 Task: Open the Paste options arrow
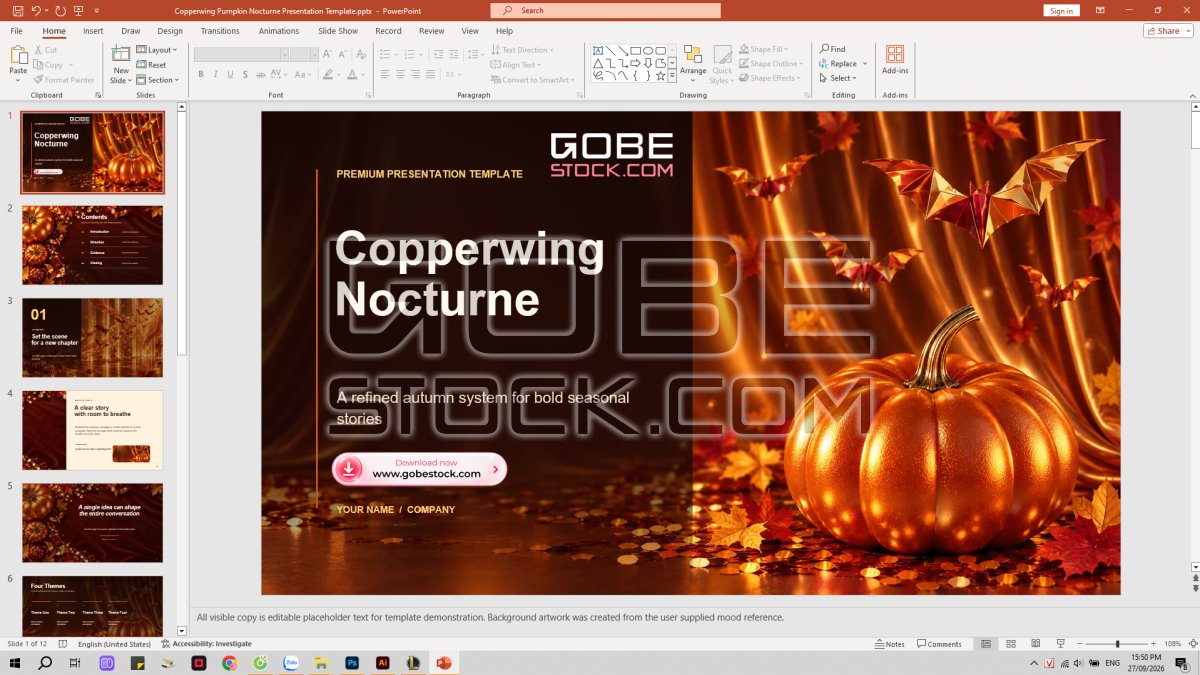pyautogui.click(x=18, y=80)
